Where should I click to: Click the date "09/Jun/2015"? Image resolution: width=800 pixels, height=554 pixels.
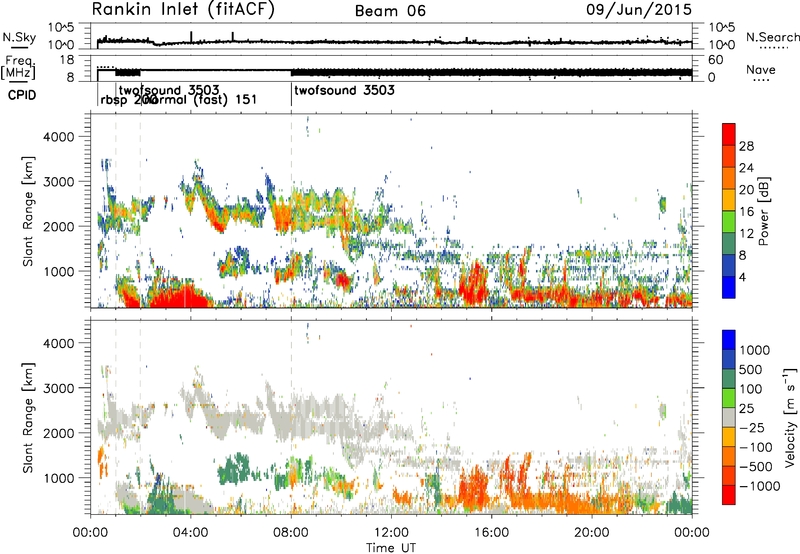pyautogui.click(x=639, y=9)
